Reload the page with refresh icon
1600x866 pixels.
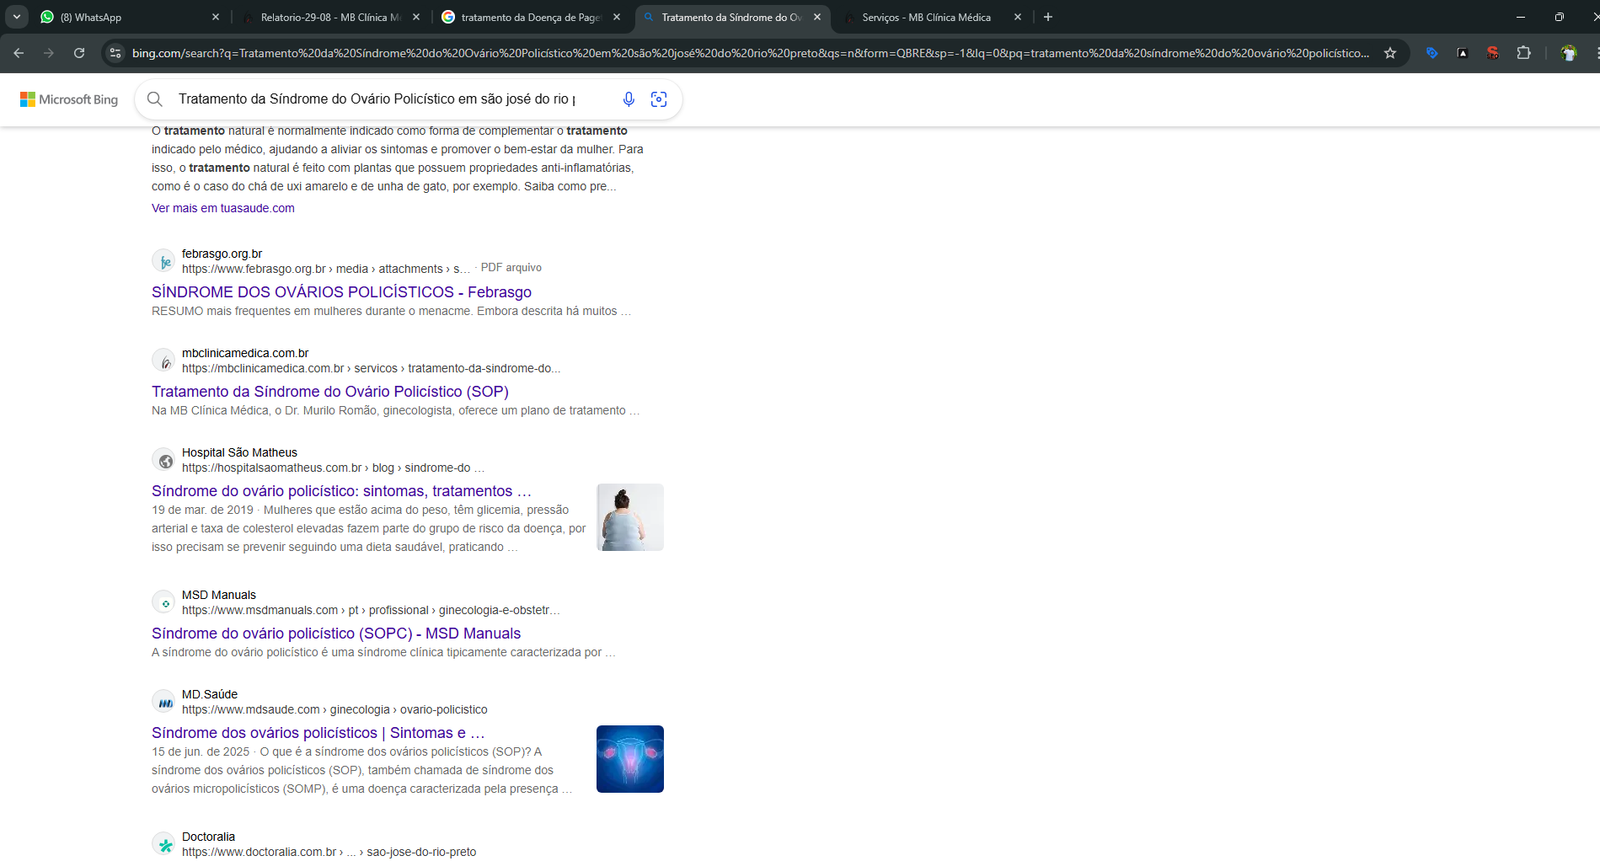click(x=79, y=53)
